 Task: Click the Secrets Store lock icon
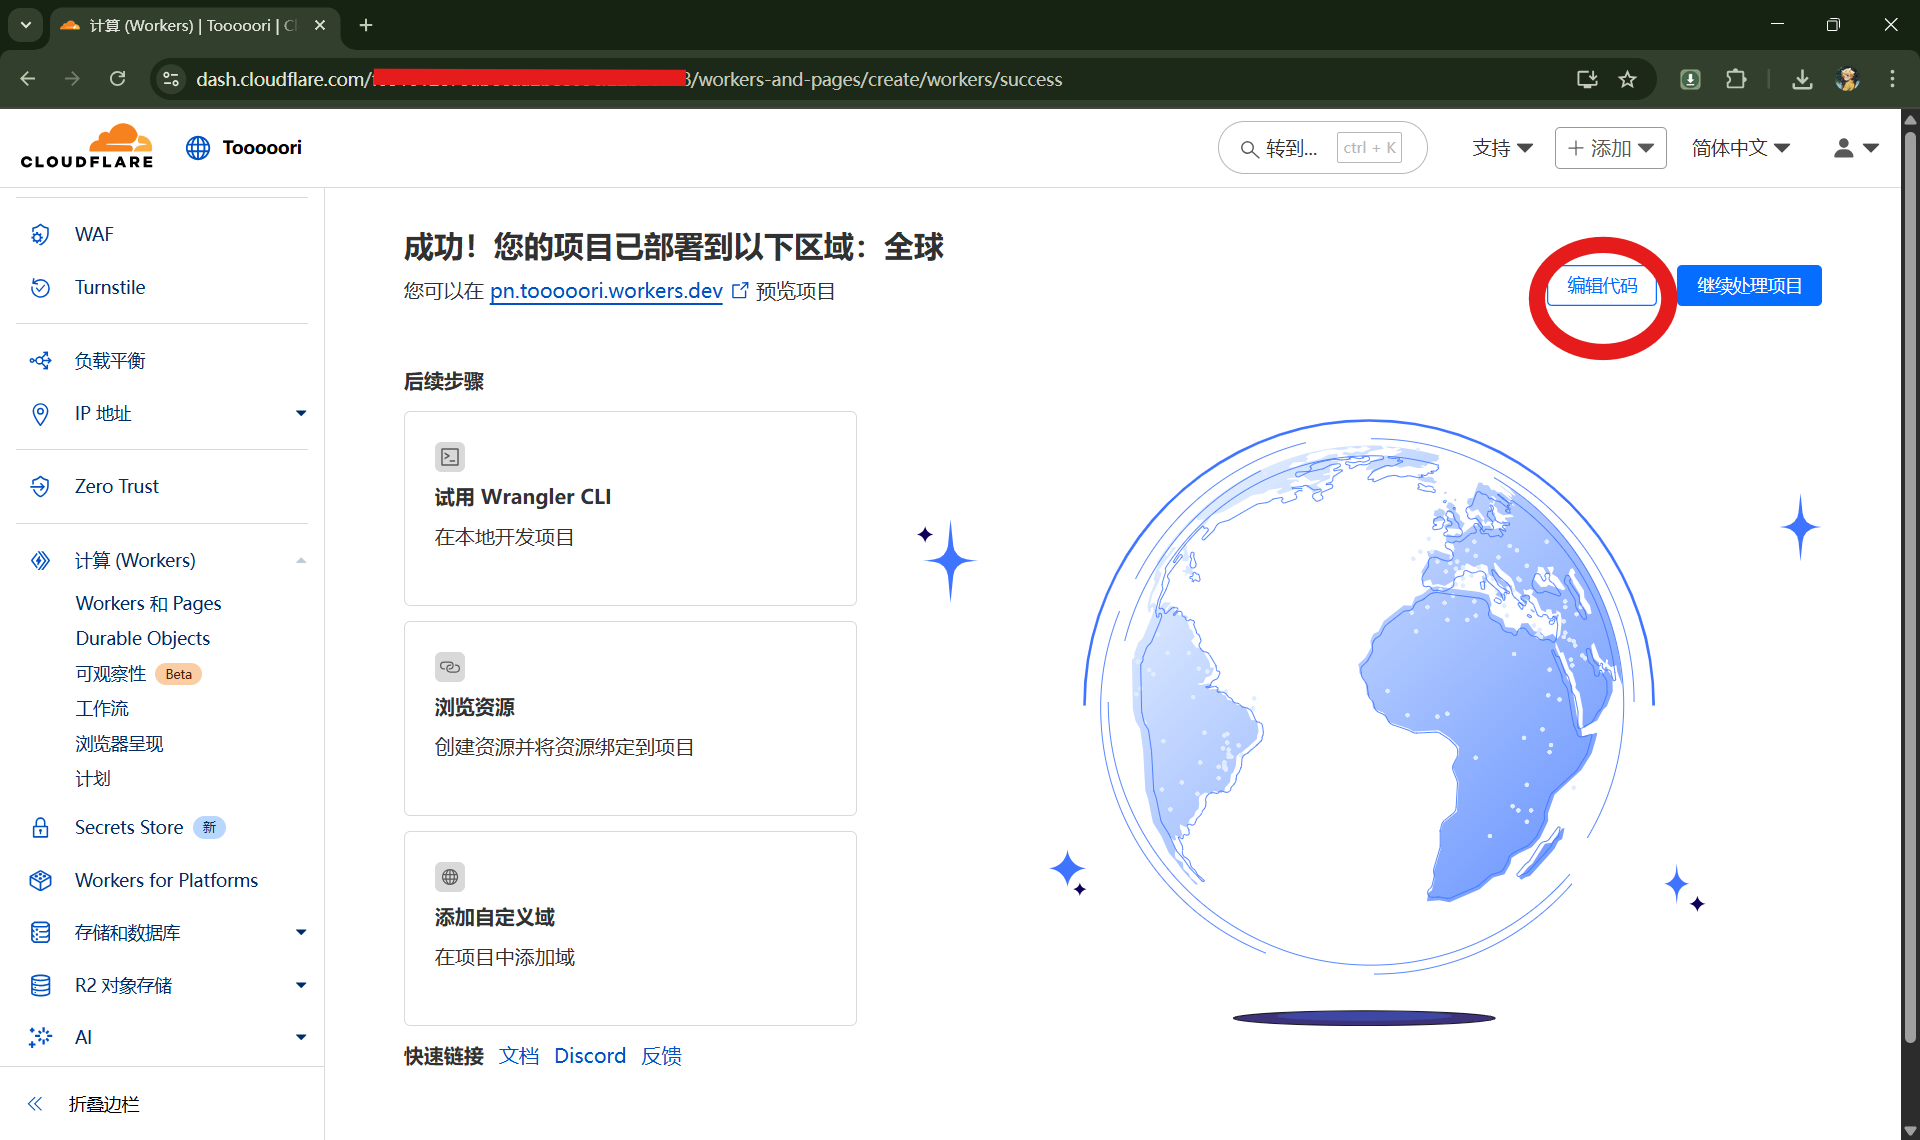pos(40,828)
